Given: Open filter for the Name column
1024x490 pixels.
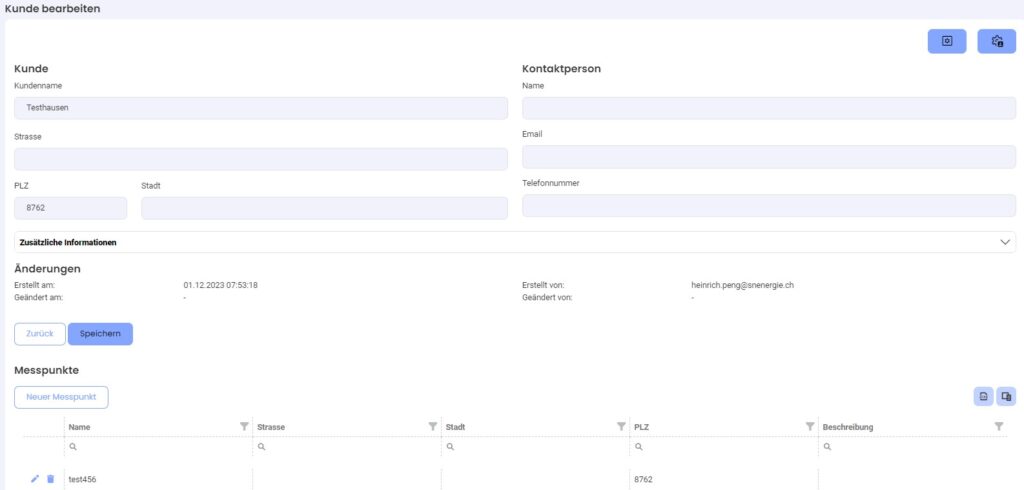Looking at the screenshot, I should [x=244, y=426].
